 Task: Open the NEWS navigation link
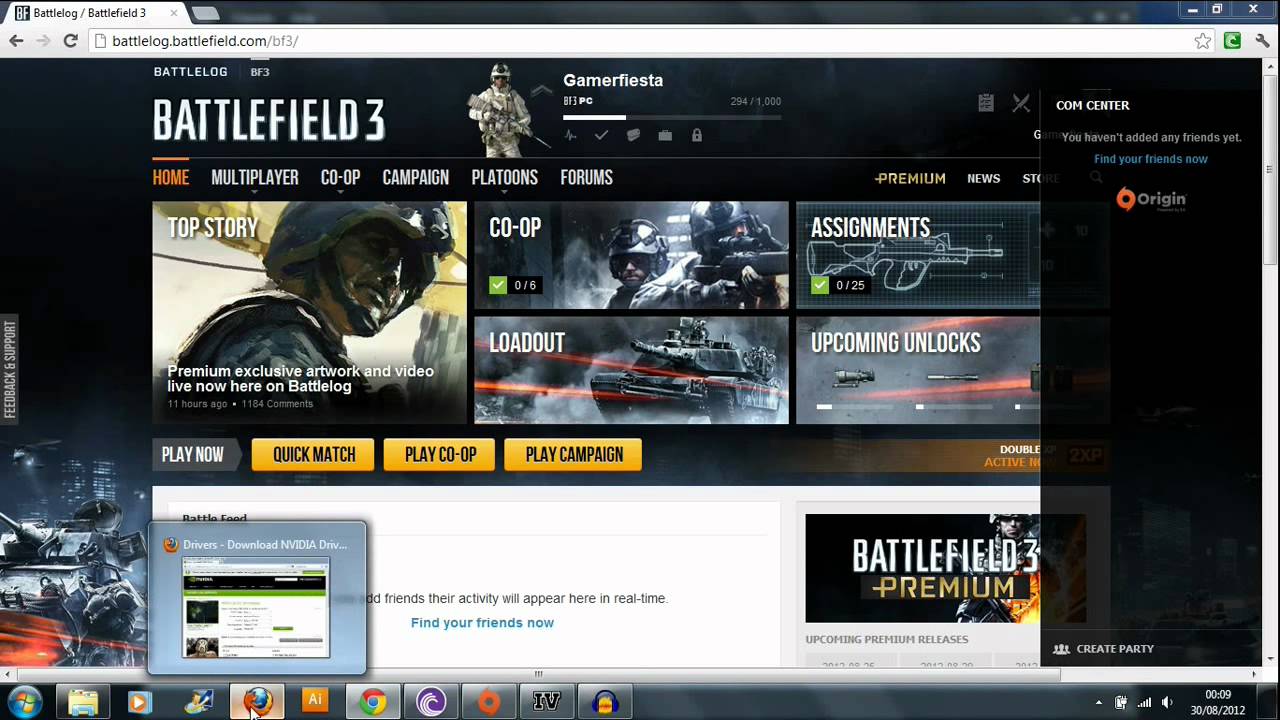984,178
